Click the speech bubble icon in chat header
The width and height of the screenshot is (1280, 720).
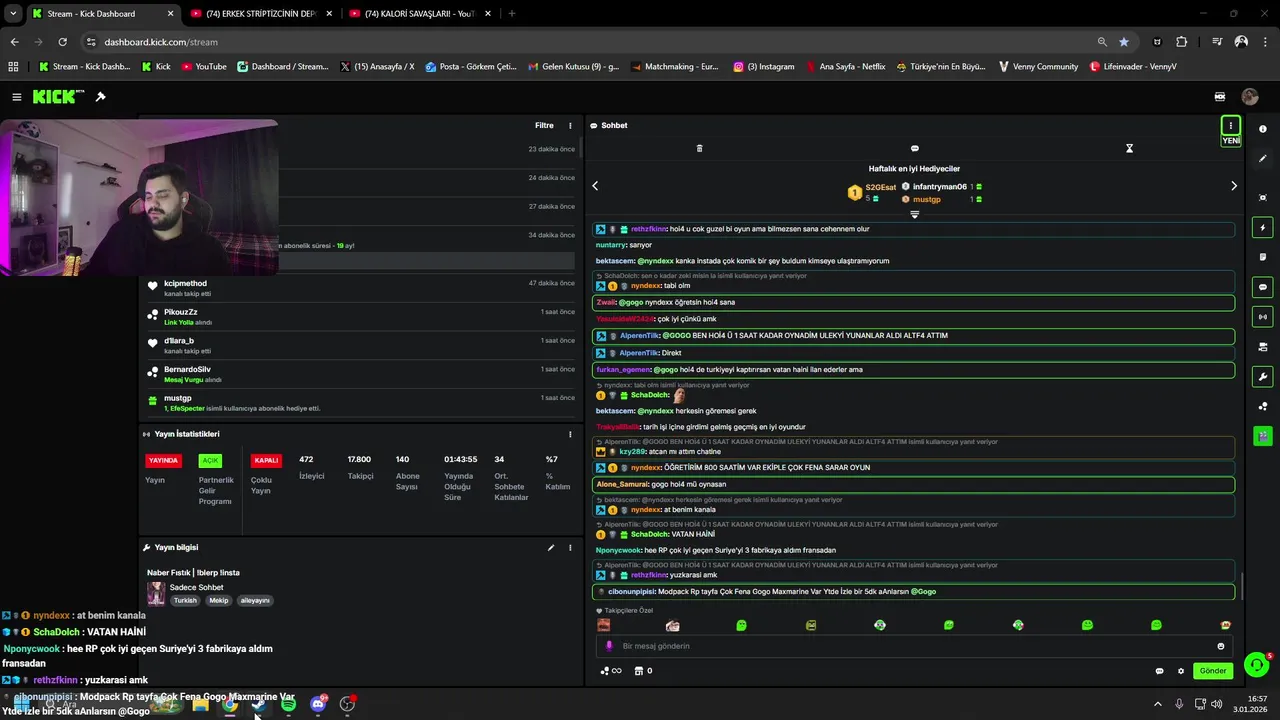(914, 148)
